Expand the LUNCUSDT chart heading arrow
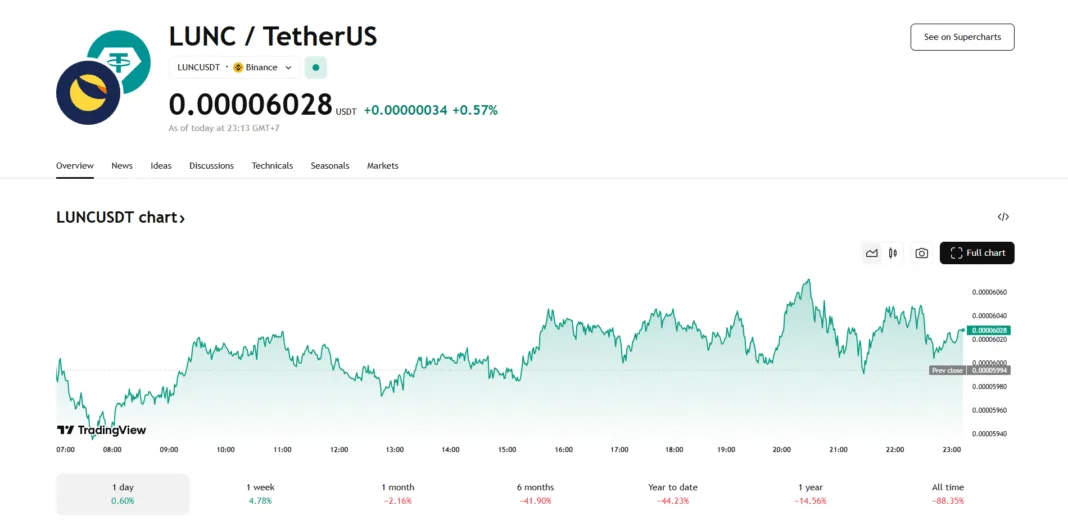The width and height of the screenshot is (1068, 524). point(182,218)
